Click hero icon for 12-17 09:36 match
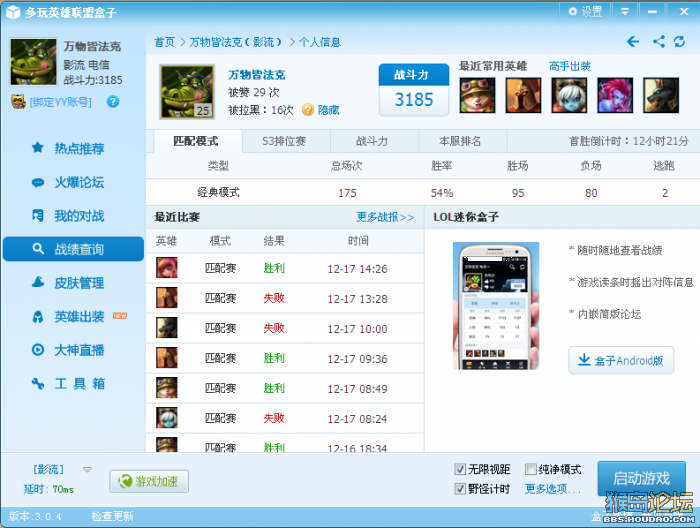The width and height of the screenshot is (700, 528). click(167, 358)
